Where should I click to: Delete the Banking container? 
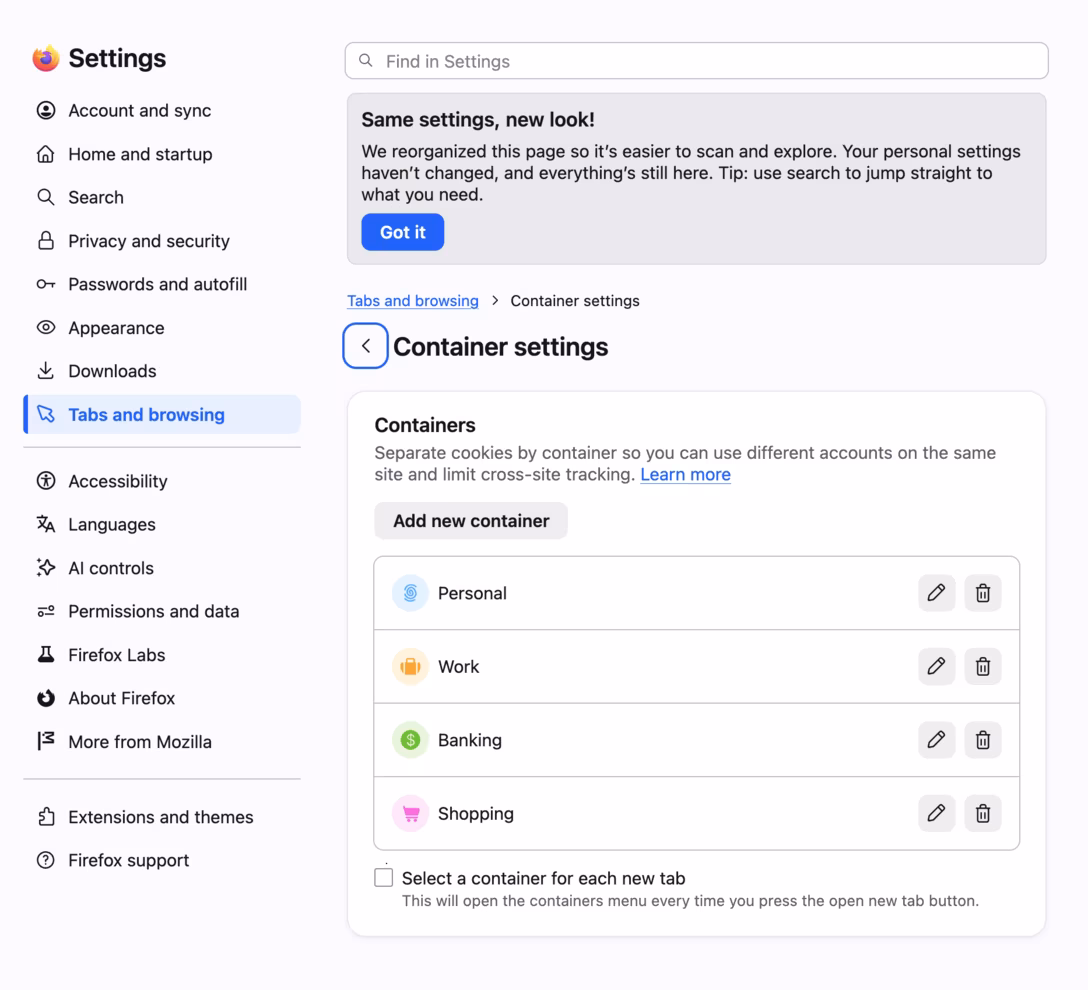pos(983,740)
